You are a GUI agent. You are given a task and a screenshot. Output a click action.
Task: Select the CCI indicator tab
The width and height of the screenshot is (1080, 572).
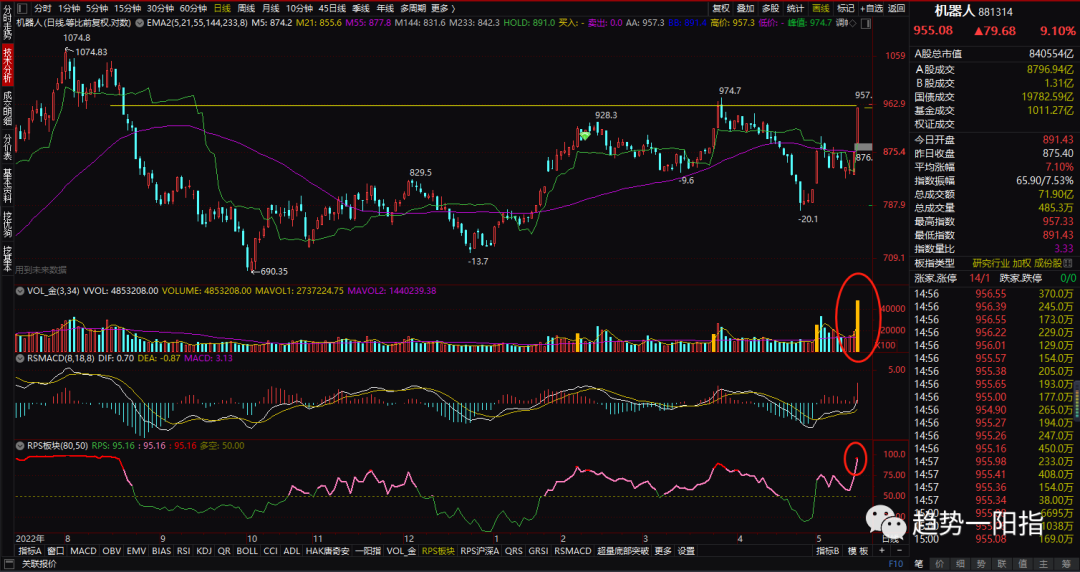[271, 551]
